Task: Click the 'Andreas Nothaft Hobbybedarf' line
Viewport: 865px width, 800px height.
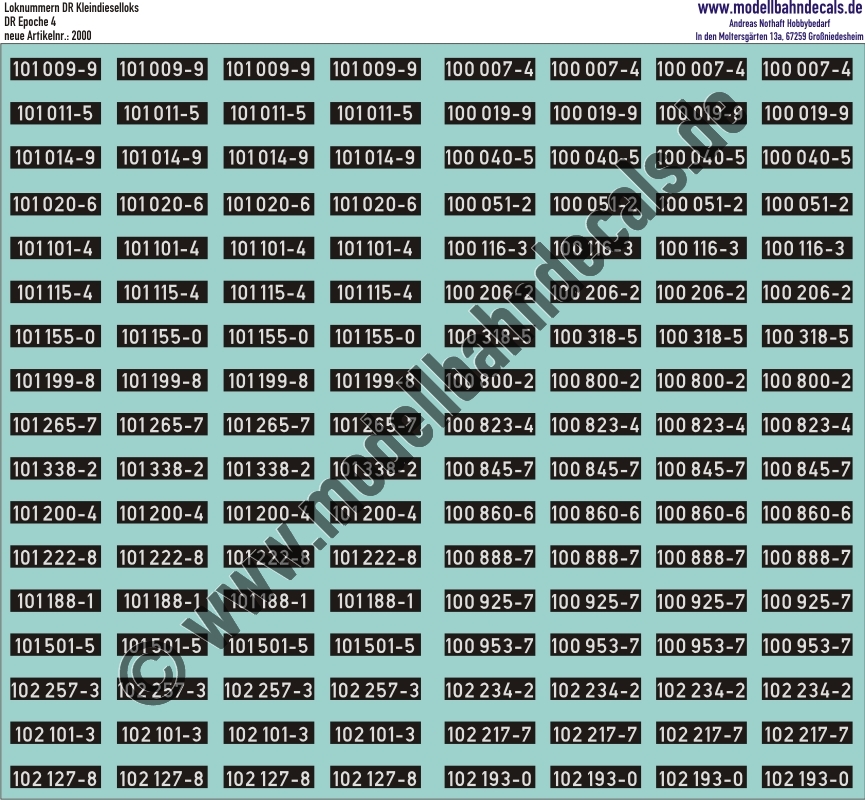Action: coord(779,23)
